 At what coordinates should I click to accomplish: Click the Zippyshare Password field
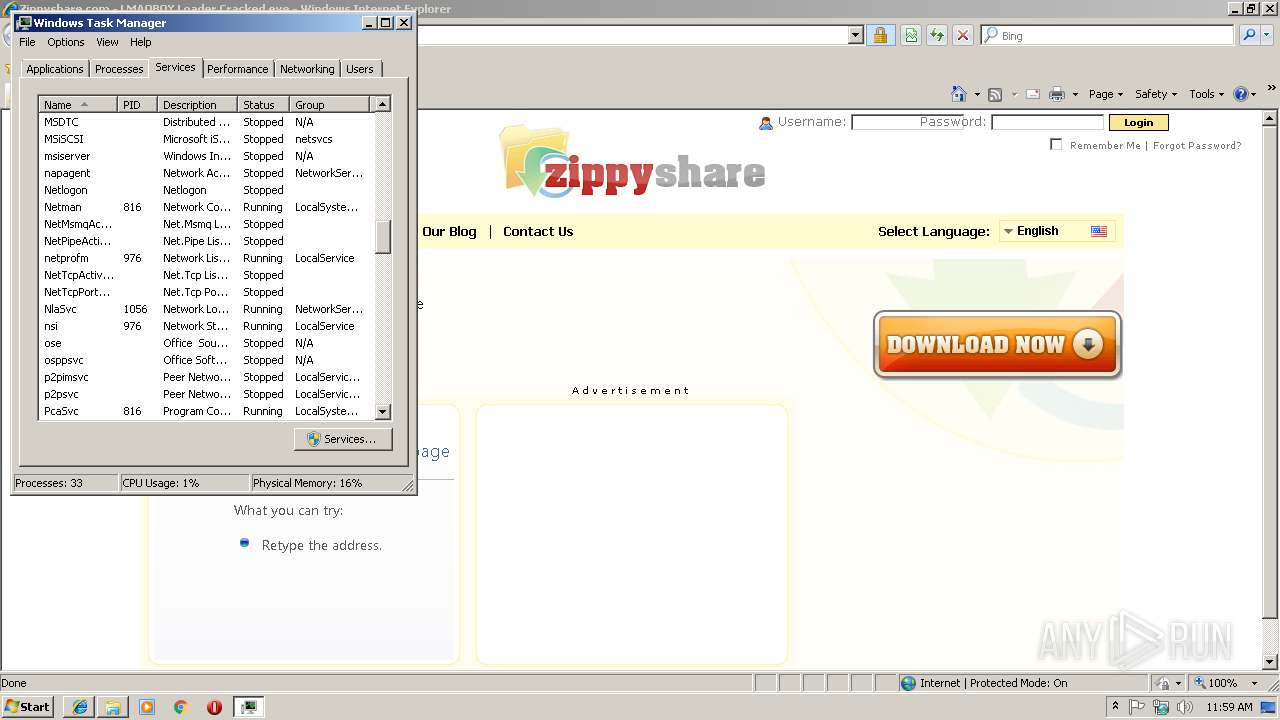(1047, 122)
